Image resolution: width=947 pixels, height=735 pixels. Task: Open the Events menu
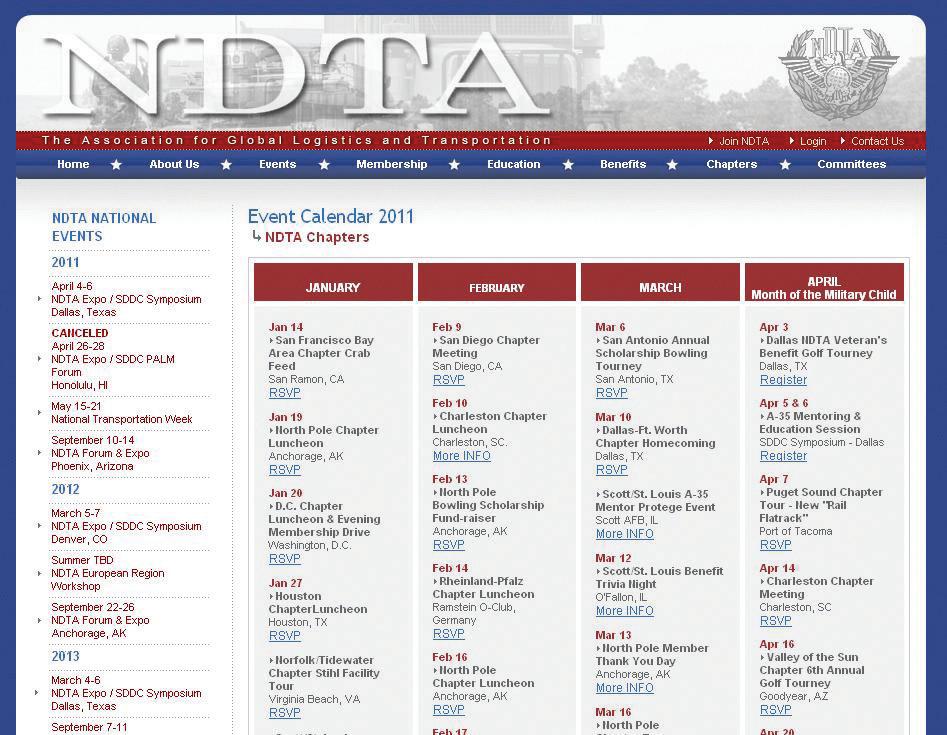277,164
